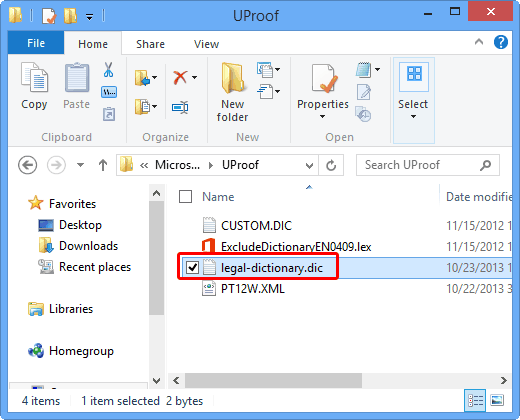
Task: Sort by the Name column header
Action: (218, 197)
